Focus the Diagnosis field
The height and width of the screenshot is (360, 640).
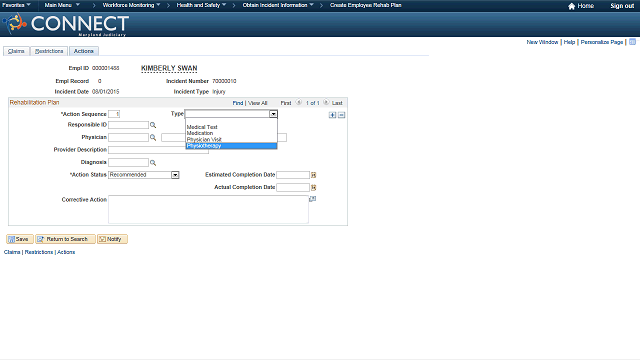(128, 163)
